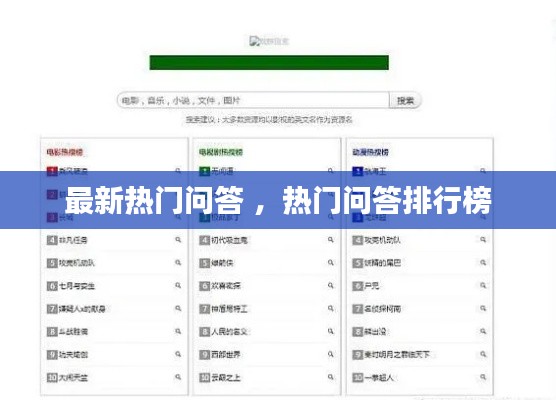Open TV entry 欢喜密探
Viewport: 556px width, 400px height.
coord(226,286)
